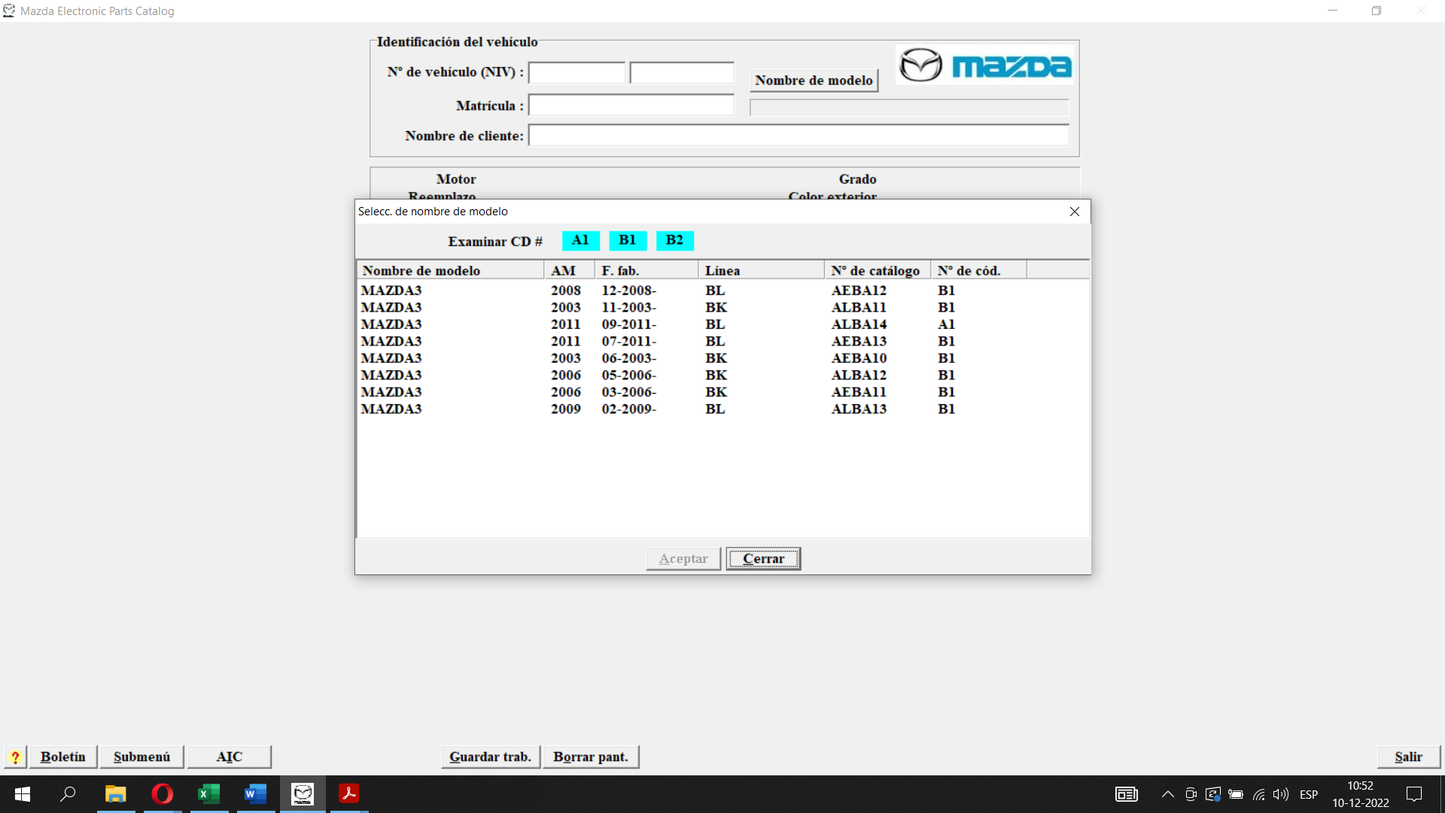This screenshot has width=1445, height=813.
Task: Sort by AM column header
Action: coord(570,270)
